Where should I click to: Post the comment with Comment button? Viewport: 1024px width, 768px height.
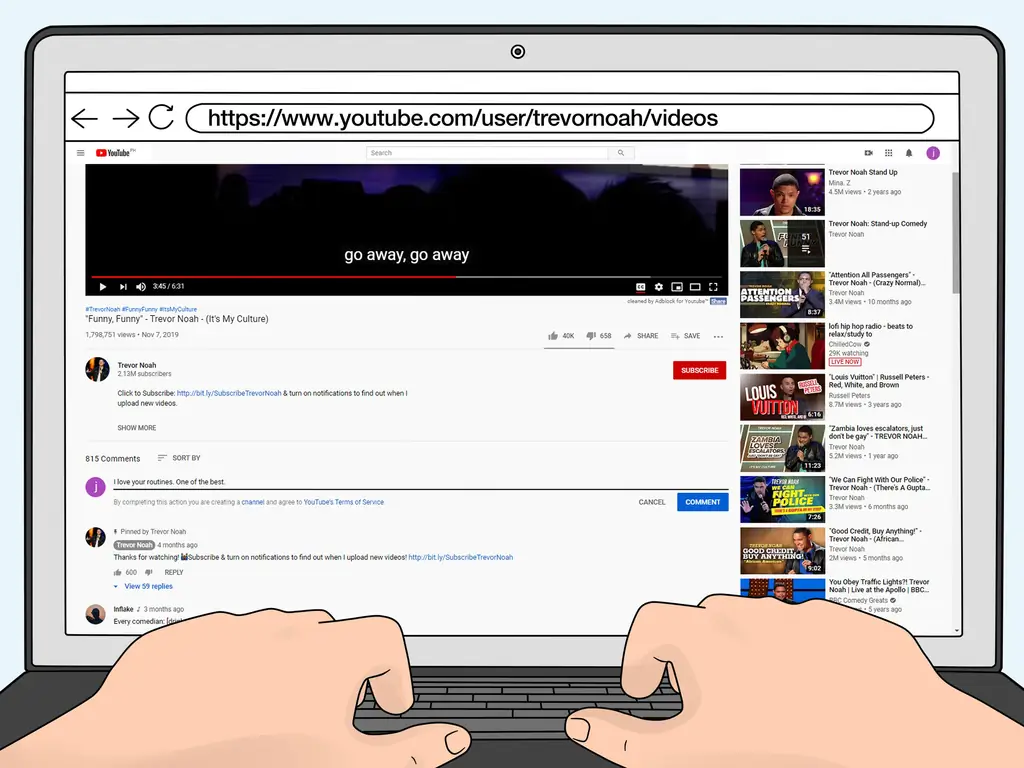coord(703,502)
